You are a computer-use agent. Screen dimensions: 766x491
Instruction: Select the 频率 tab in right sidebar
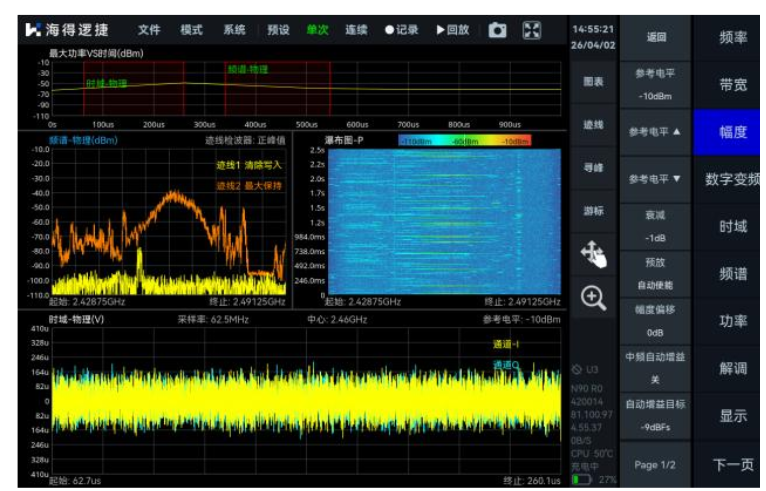point(732,38)
